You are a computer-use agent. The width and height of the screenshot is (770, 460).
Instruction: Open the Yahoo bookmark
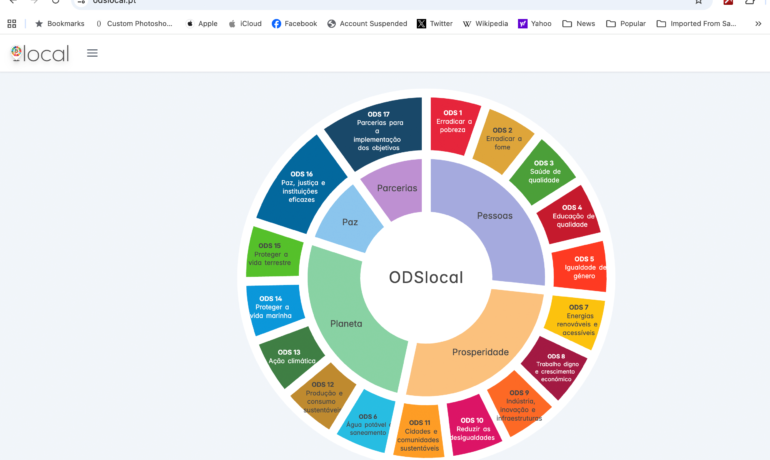click(534, 23)
